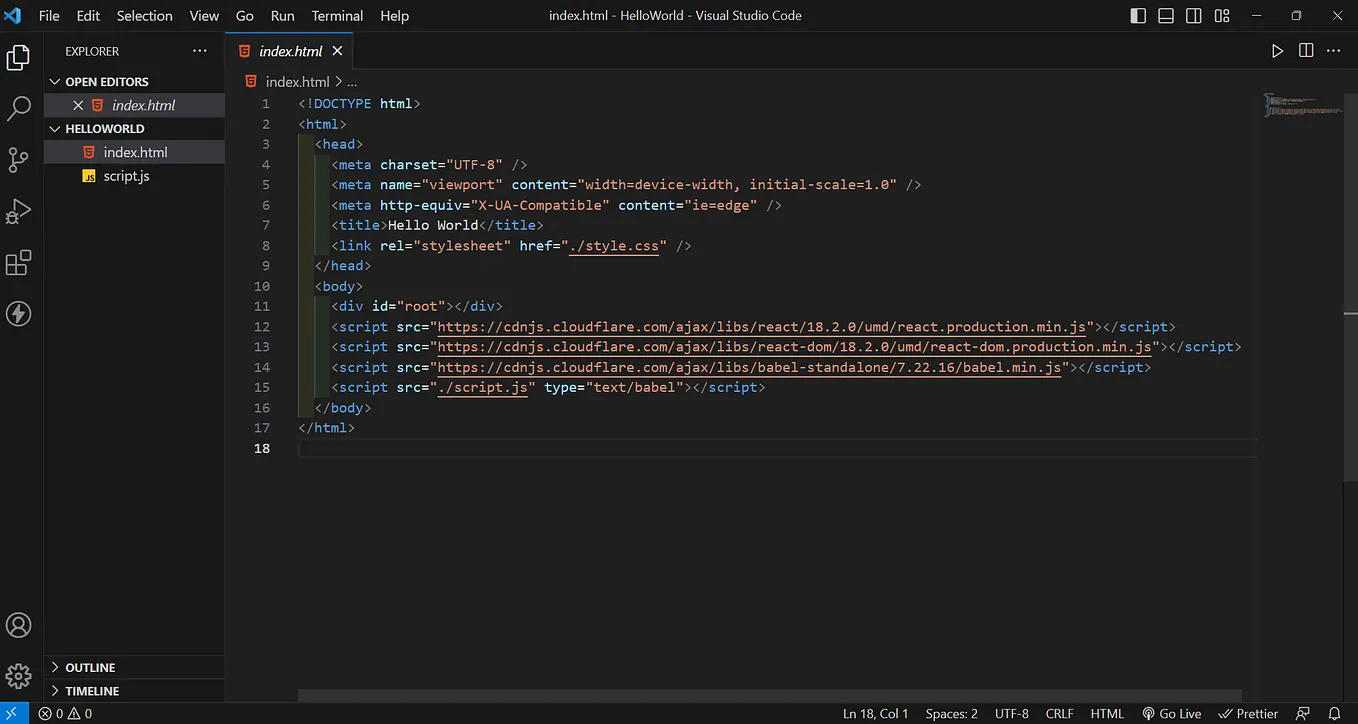This screenshot has height=724, width=1358.
Task: Toggle the secondary side bar
Action: coord(1194,16)
